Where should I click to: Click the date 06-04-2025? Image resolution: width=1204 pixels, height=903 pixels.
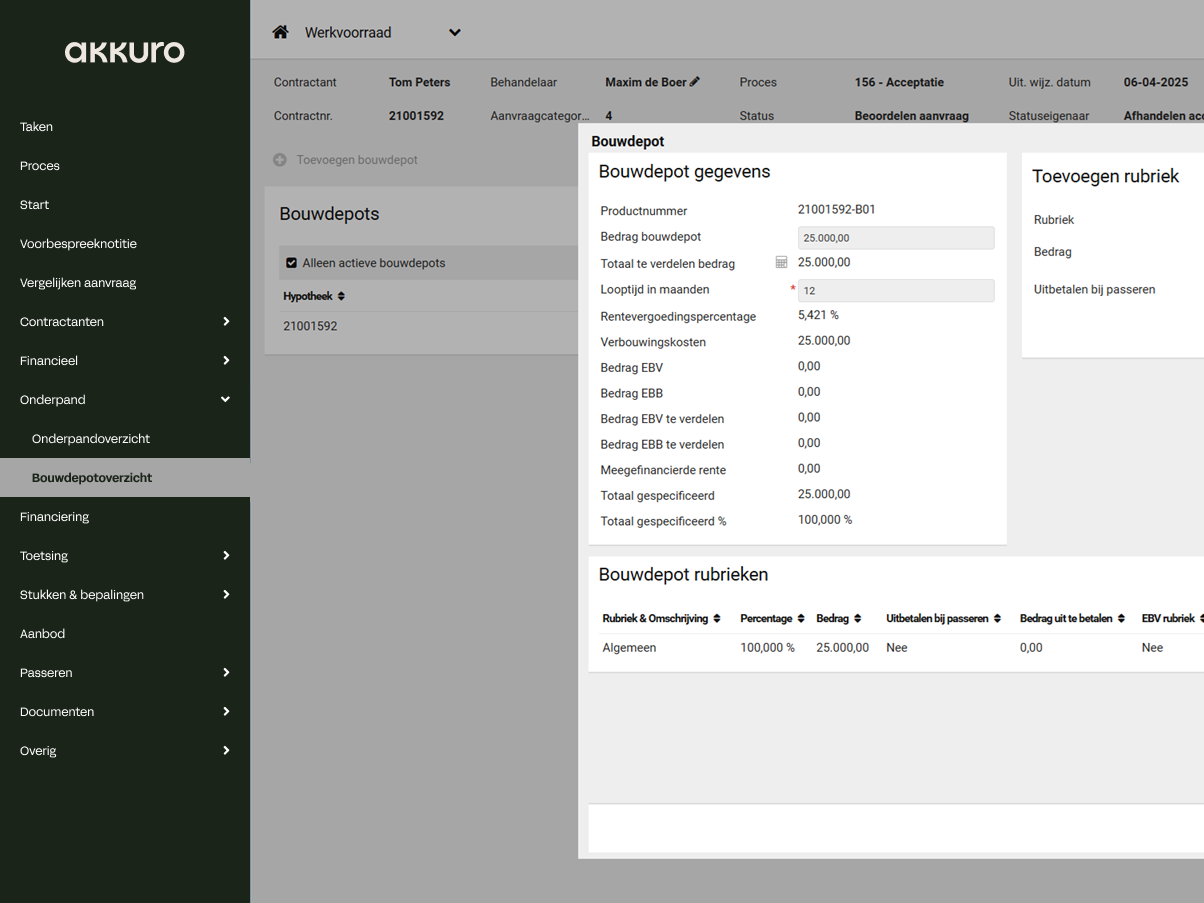(1156, 82)
